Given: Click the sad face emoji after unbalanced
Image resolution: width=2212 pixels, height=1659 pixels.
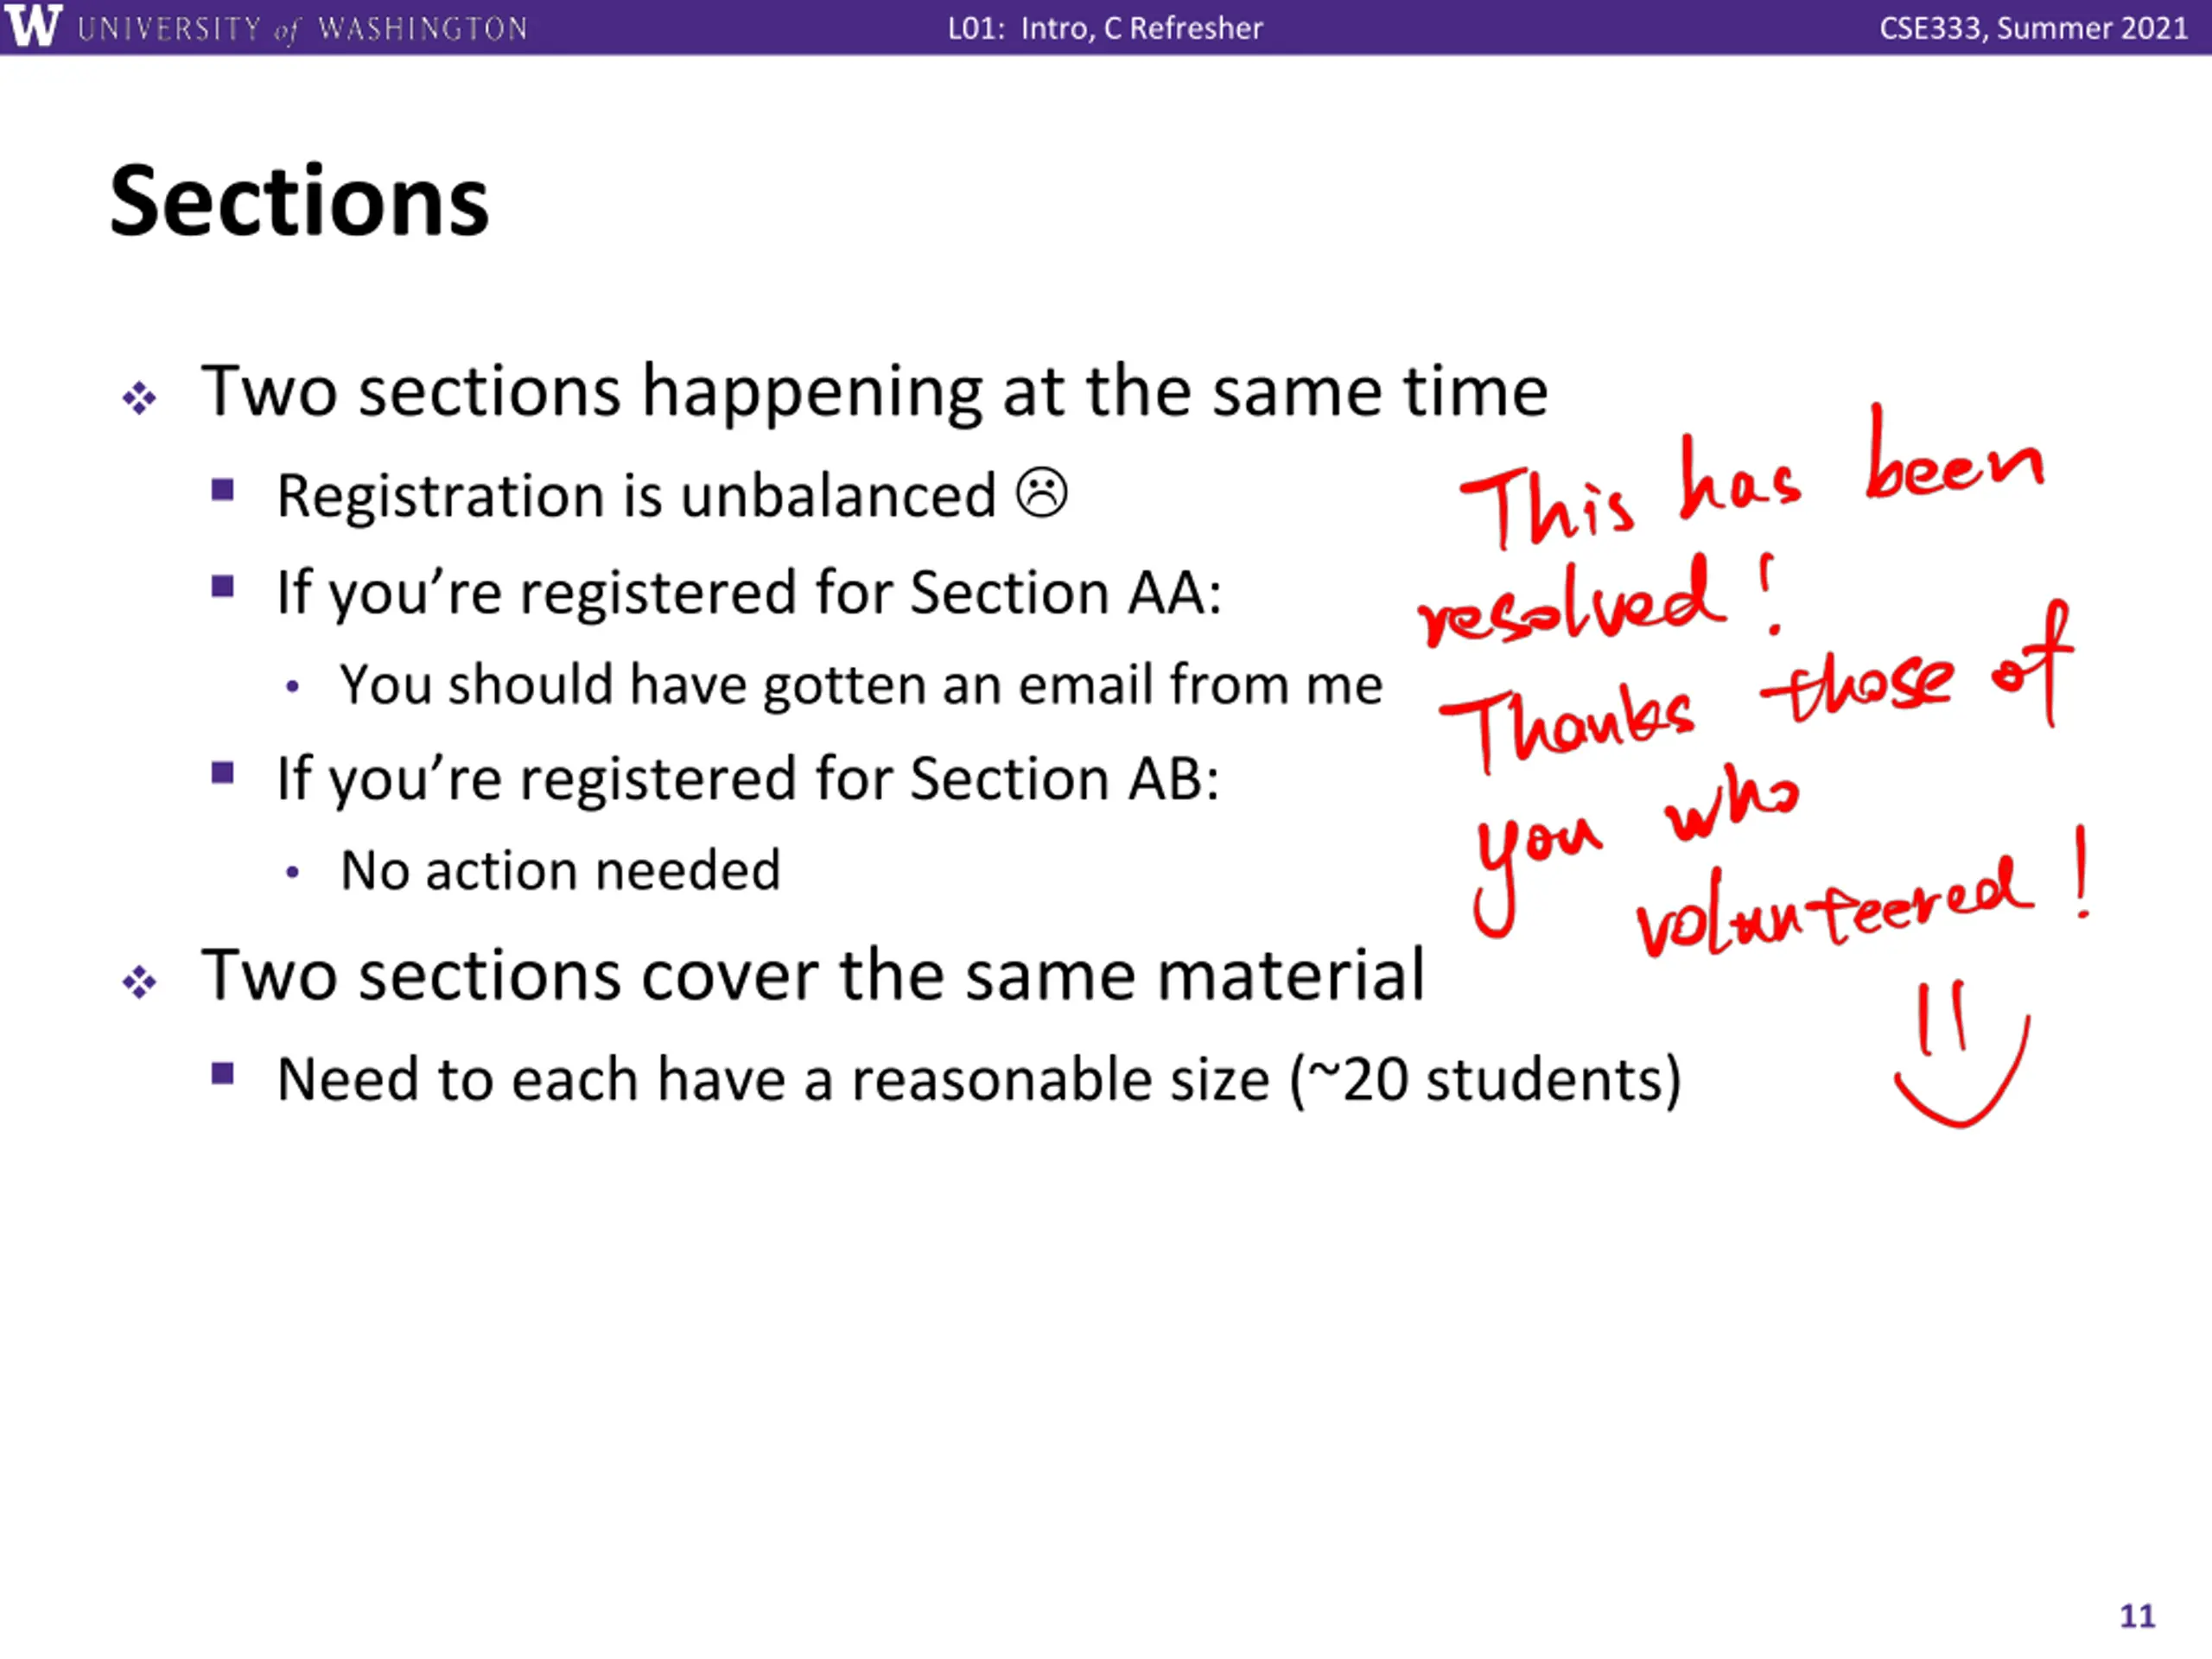Looking at the screenshot, I should point(1042,493).
